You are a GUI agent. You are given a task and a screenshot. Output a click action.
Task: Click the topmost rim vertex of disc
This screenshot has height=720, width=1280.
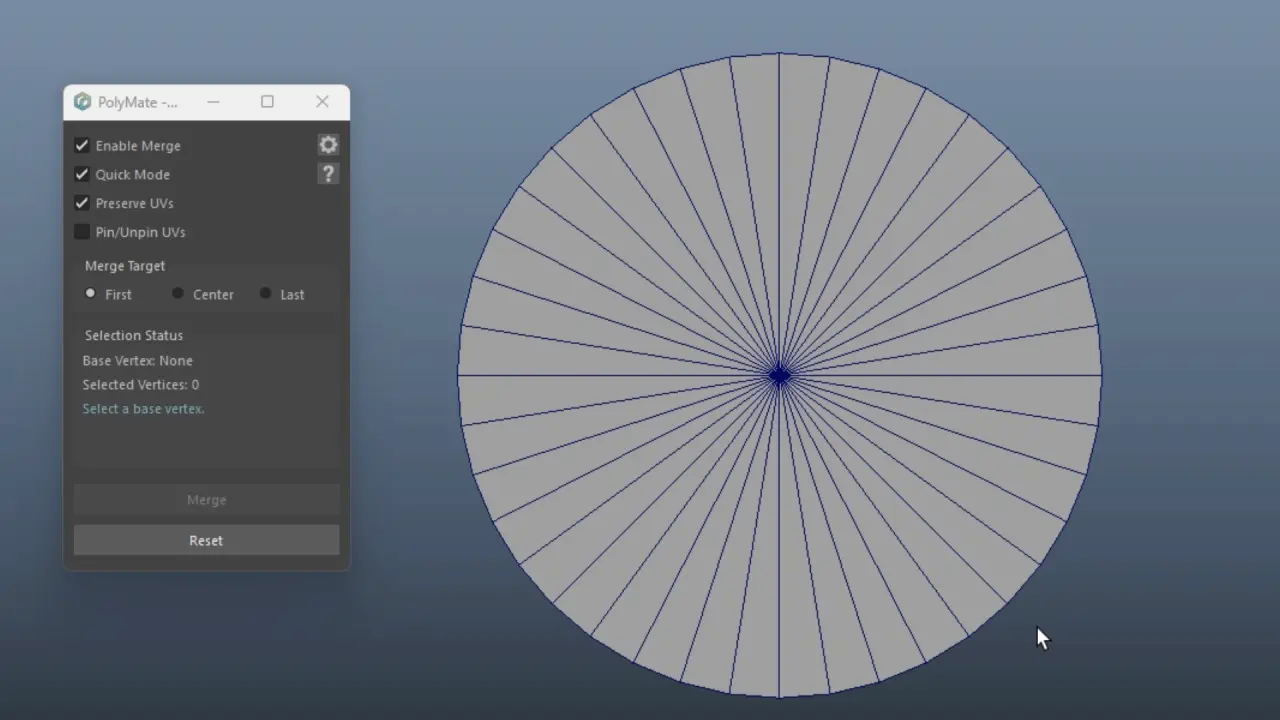tap(780, 54)
